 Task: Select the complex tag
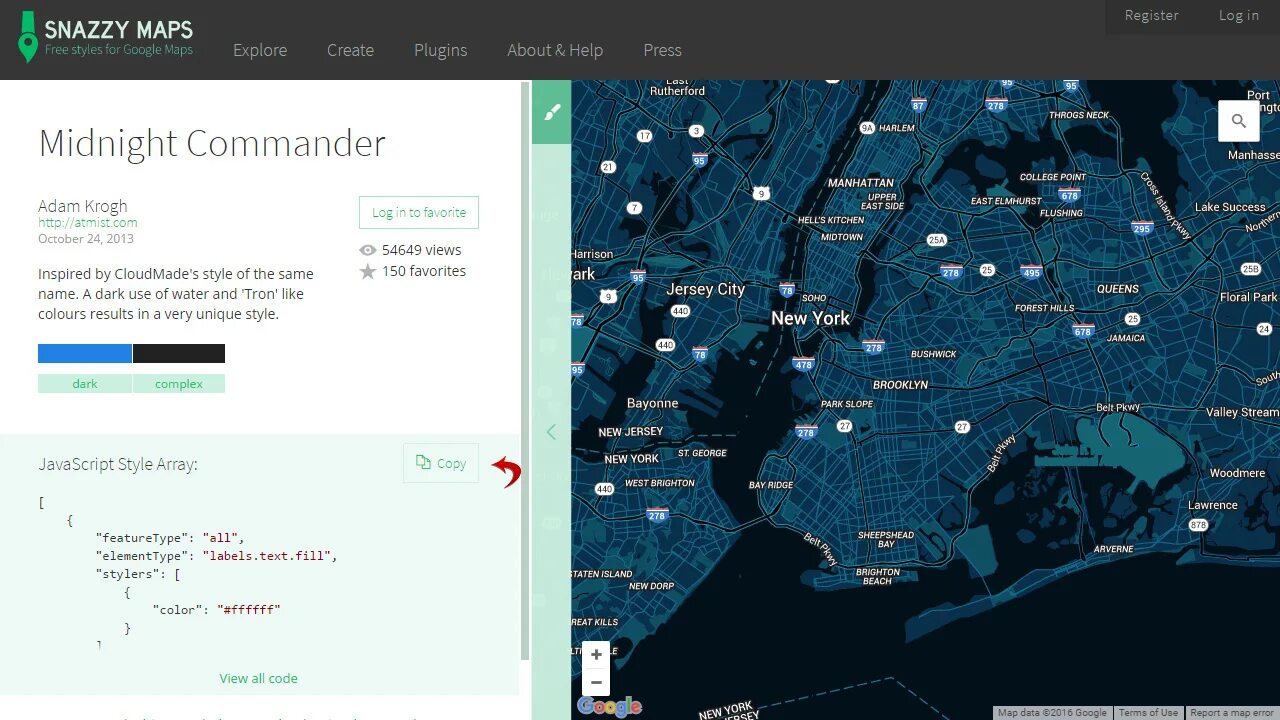[x=179, y=384]
